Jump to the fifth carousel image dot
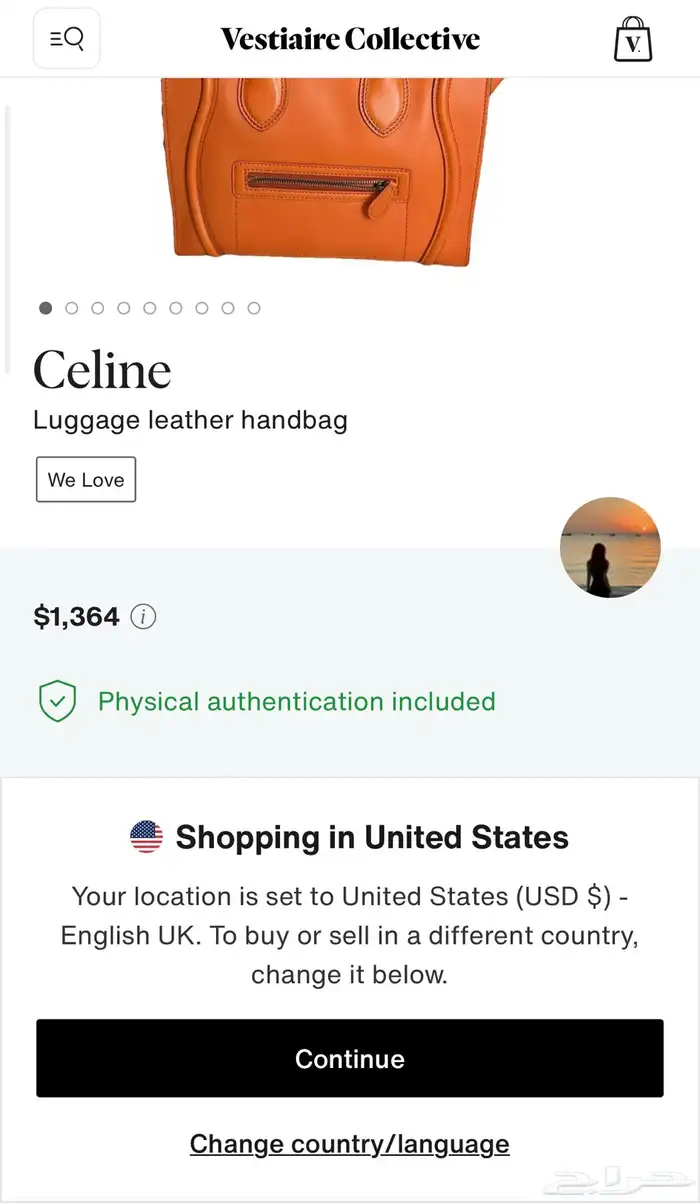 click(150, 308)
